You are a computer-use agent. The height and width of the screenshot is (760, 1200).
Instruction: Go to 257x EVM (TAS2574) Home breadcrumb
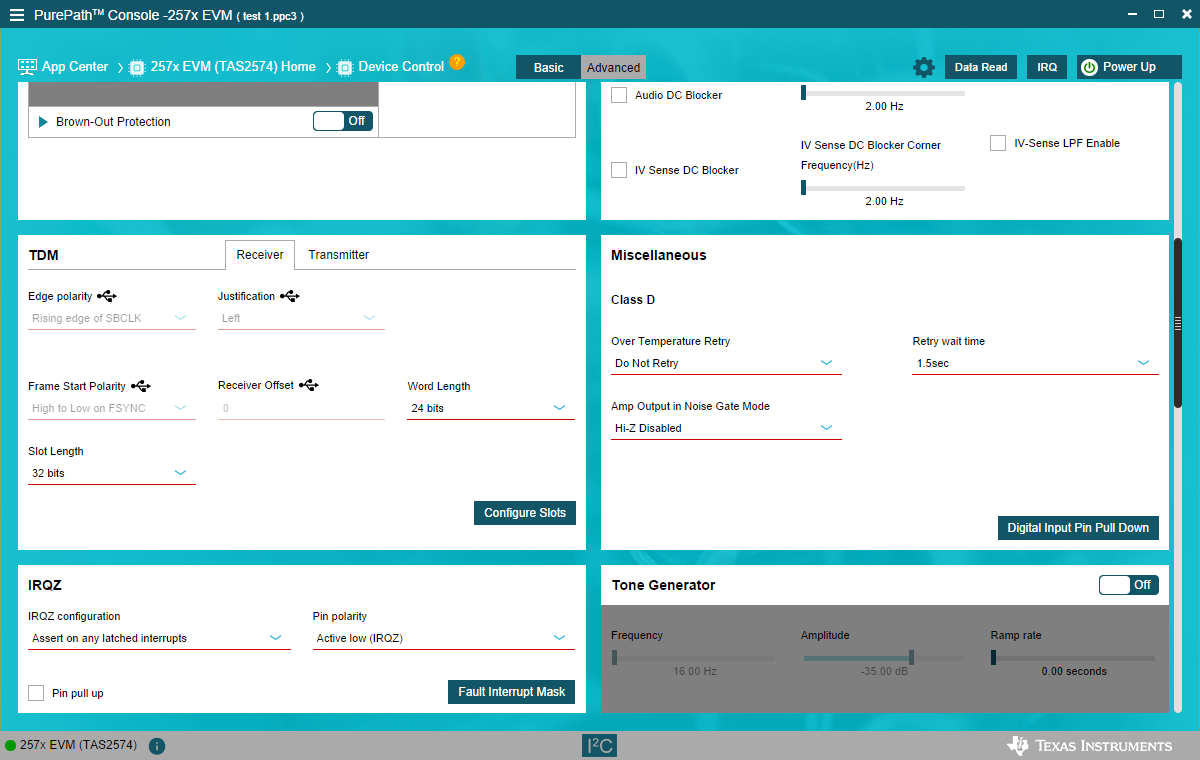(x=233, y=67)
